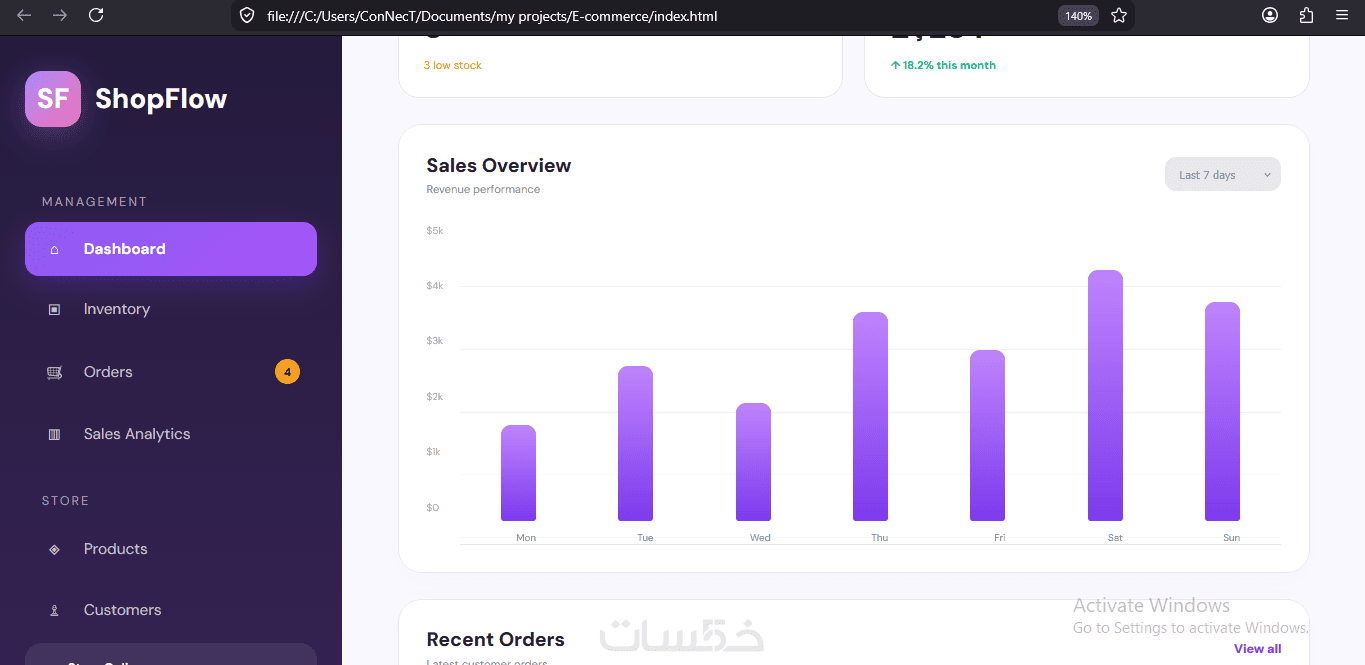1365x665 pixels.
Task: Click the Dashboard home icon
Action: (54, 249)
